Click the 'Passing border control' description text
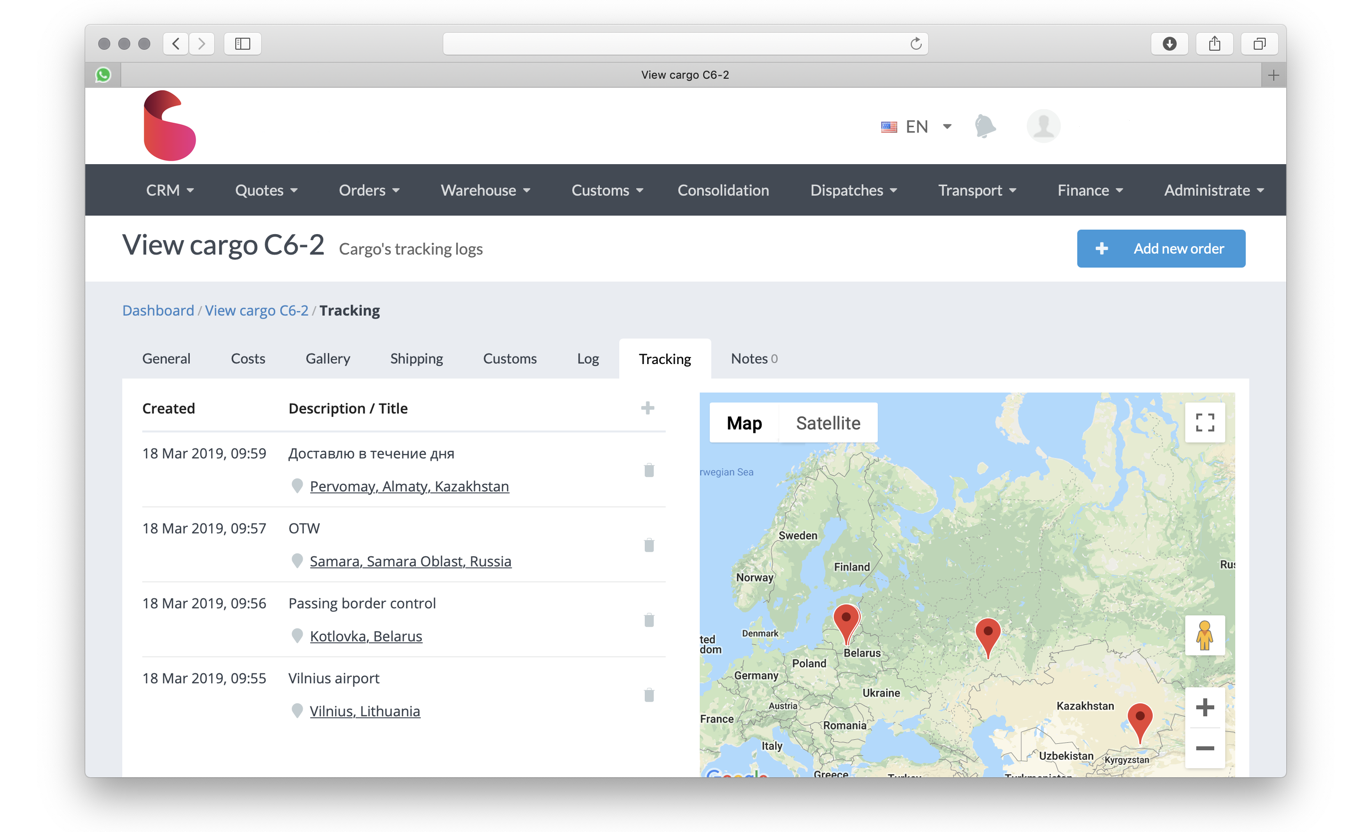 click(362, 603)
